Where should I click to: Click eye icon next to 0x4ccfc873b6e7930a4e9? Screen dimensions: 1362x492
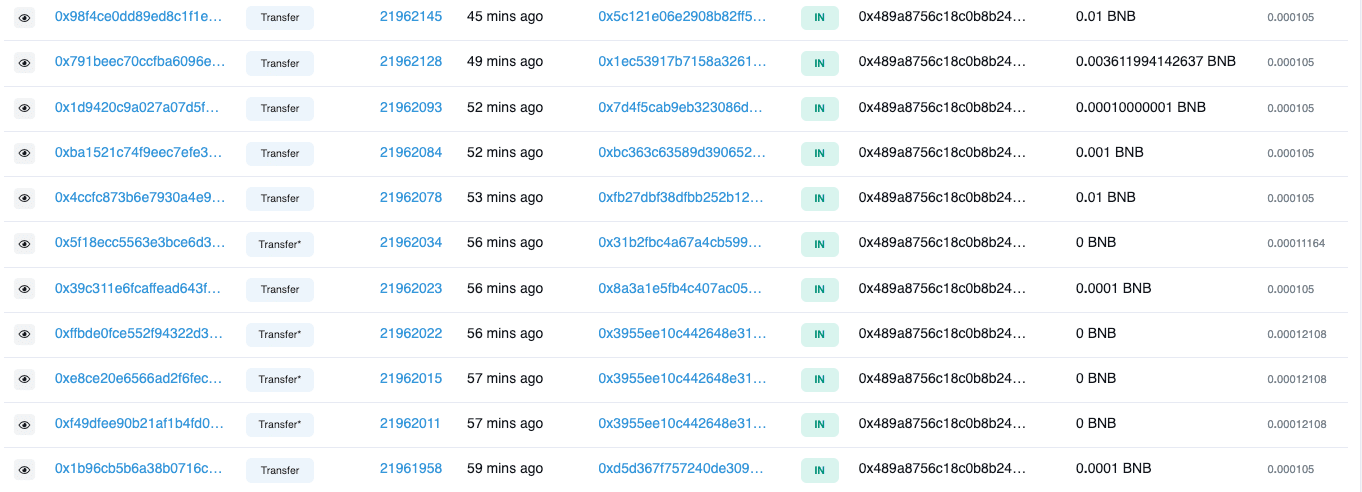(25, 198)
